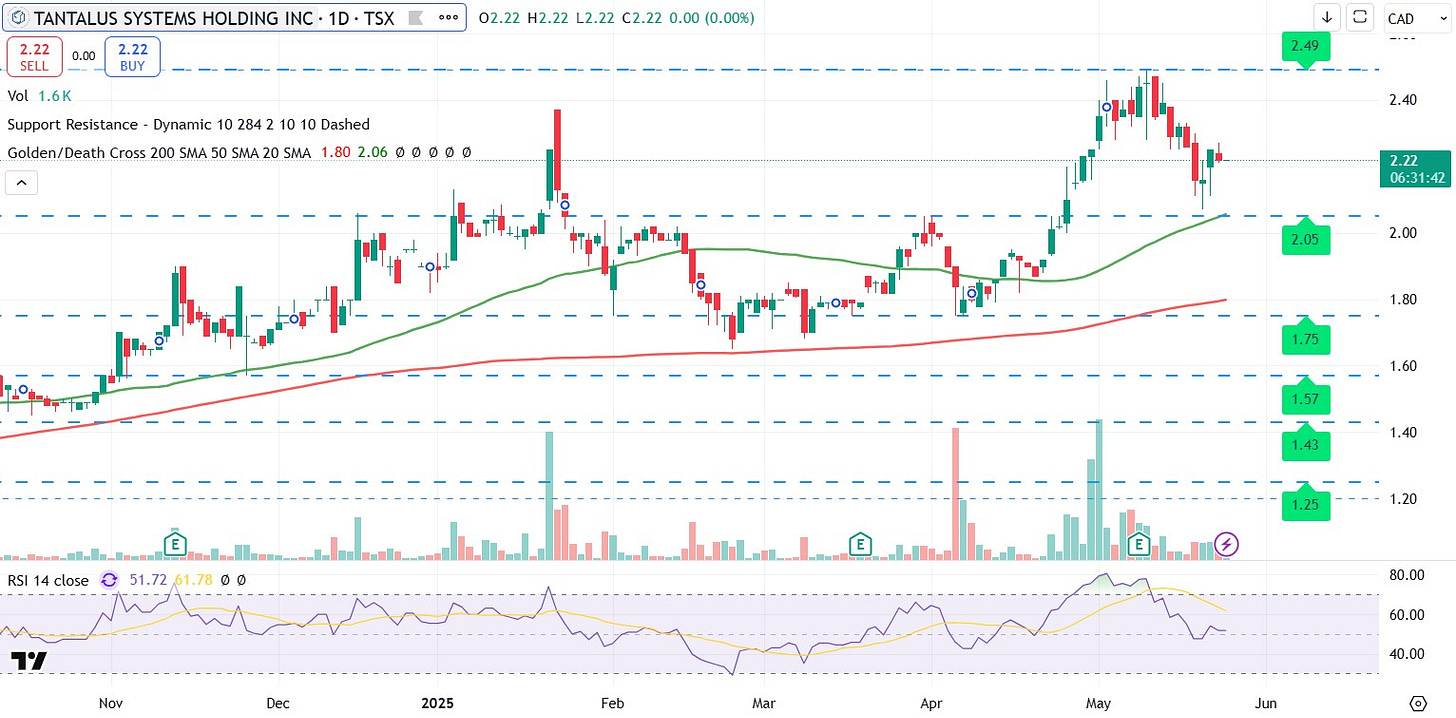
Task: Click the 1.25 support level label
Action: click(x=1306, y=504)
